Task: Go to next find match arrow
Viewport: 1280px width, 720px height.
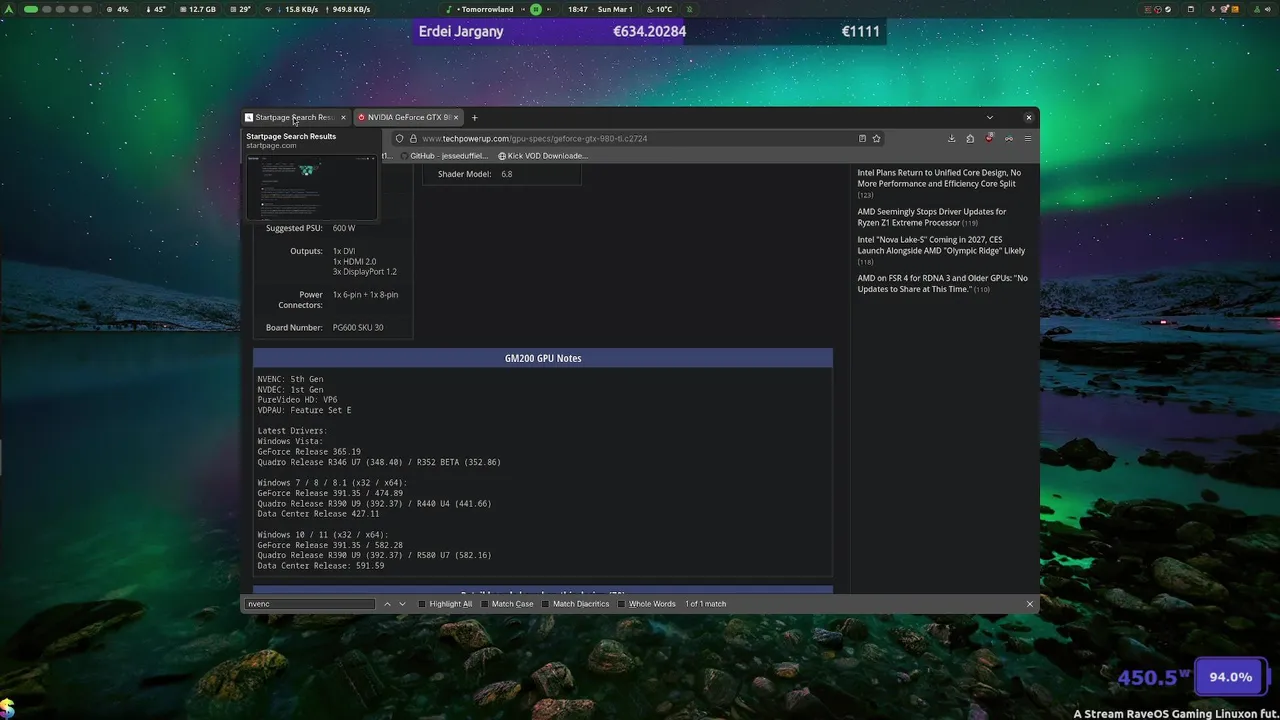Action: pos(402,604)
